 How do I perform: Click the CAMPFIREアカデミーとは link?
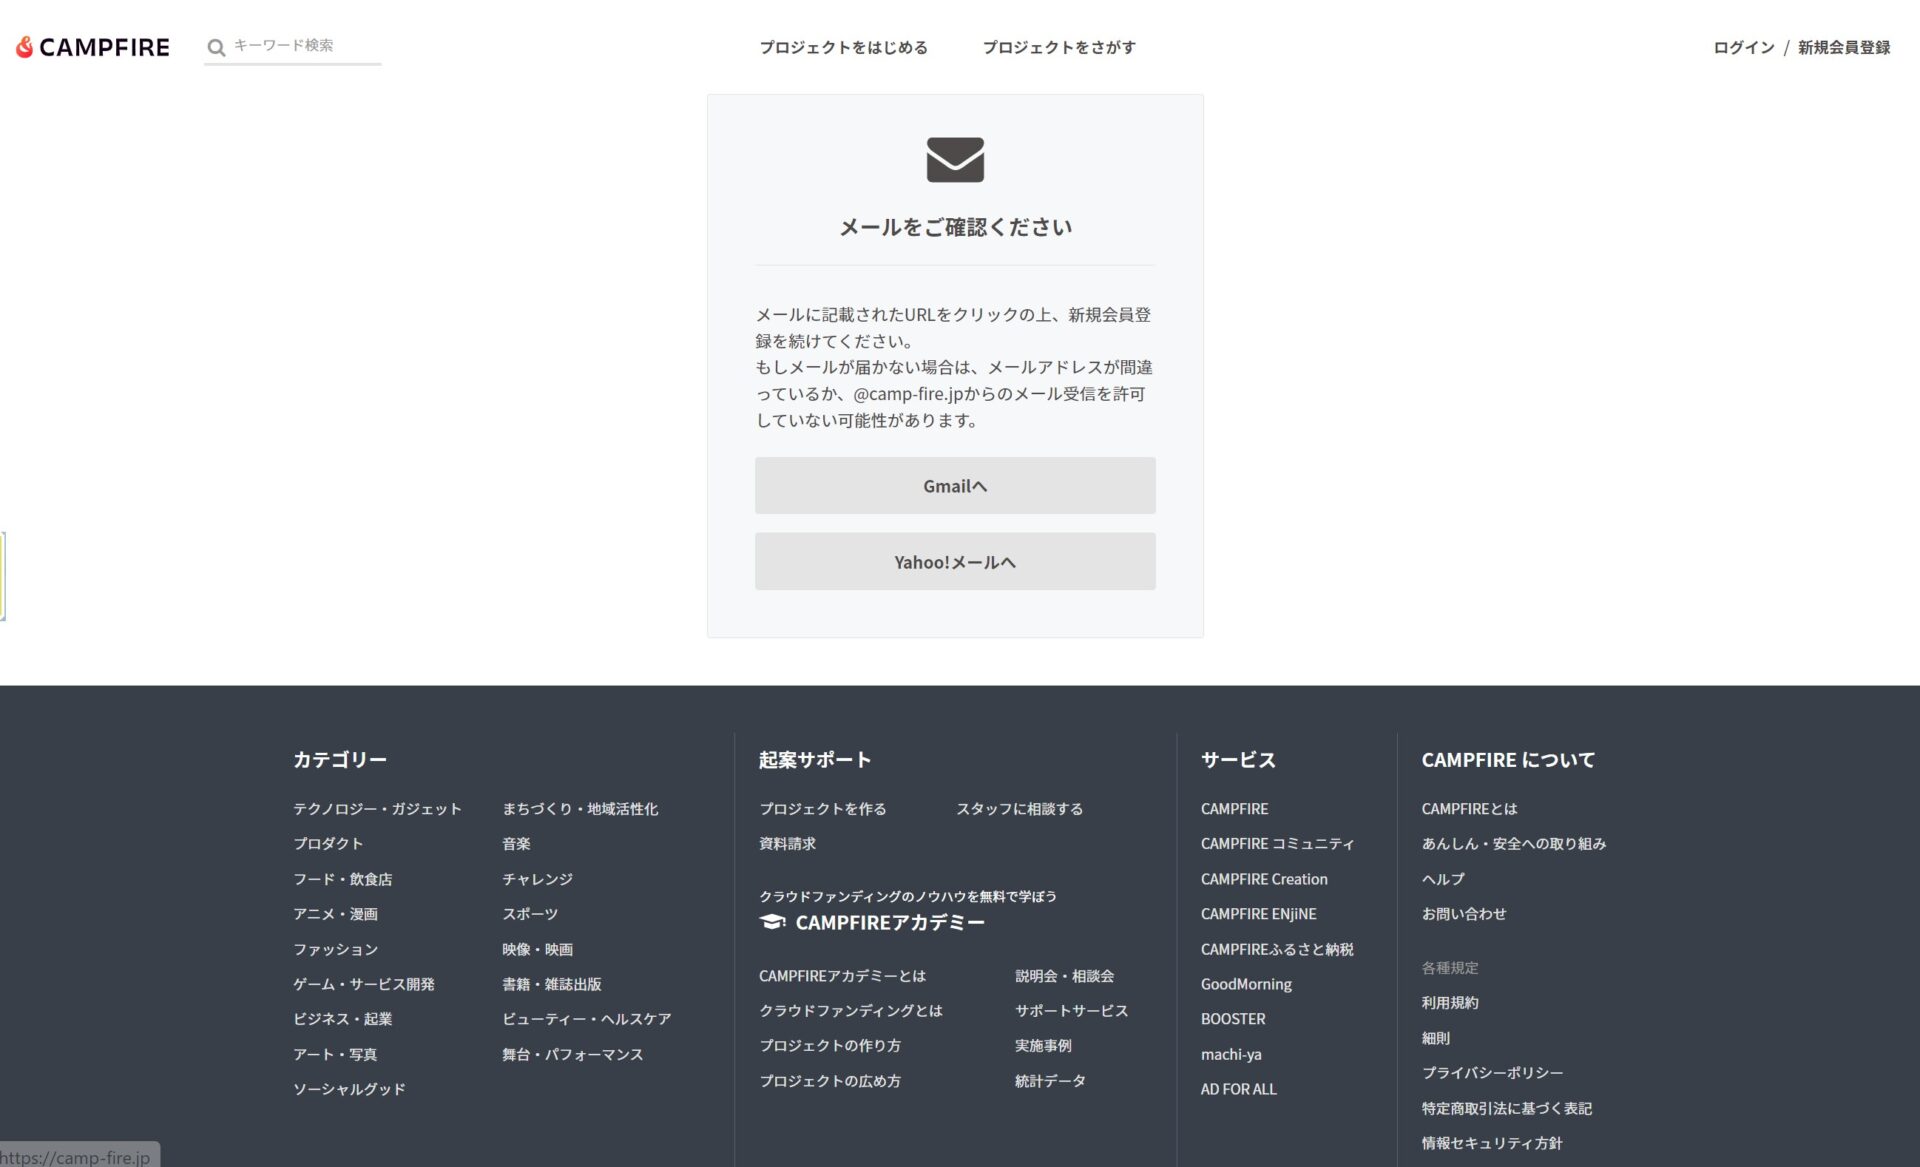tap(843, 974)
